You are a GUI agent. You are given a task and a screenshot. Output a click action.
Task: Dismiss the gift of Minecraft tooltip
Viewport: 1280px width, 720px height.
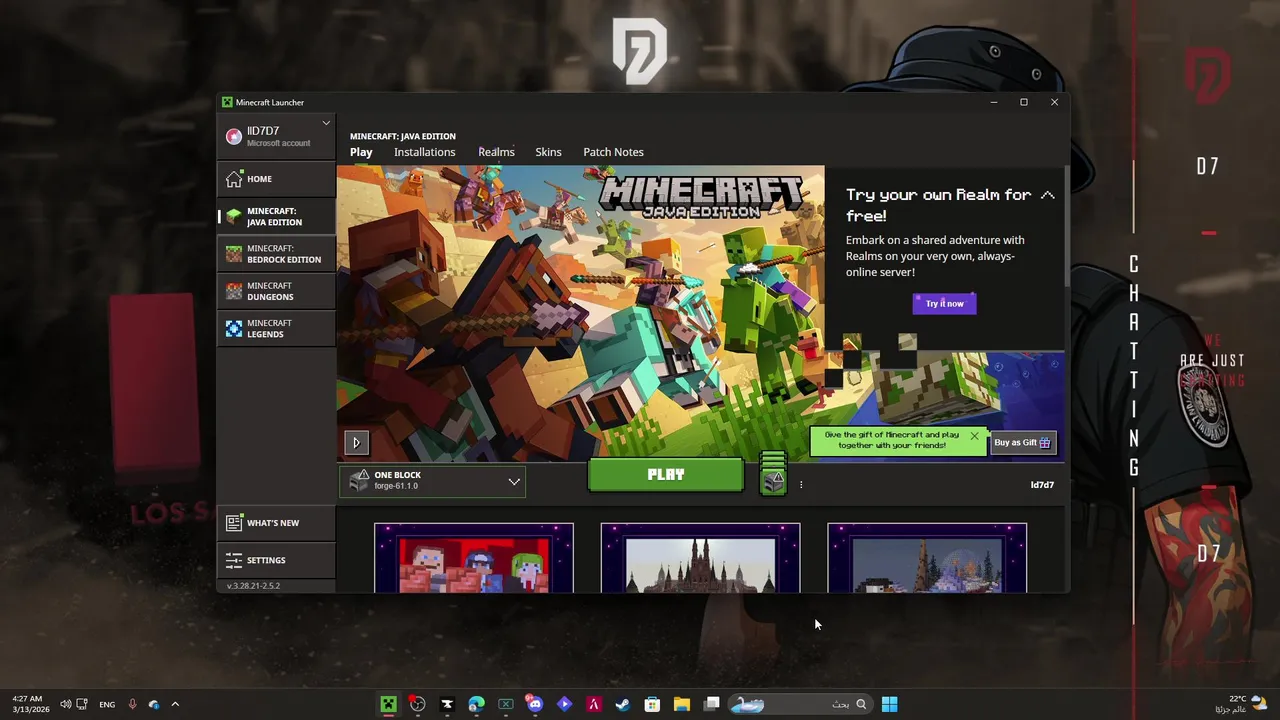tap(974, 436)
